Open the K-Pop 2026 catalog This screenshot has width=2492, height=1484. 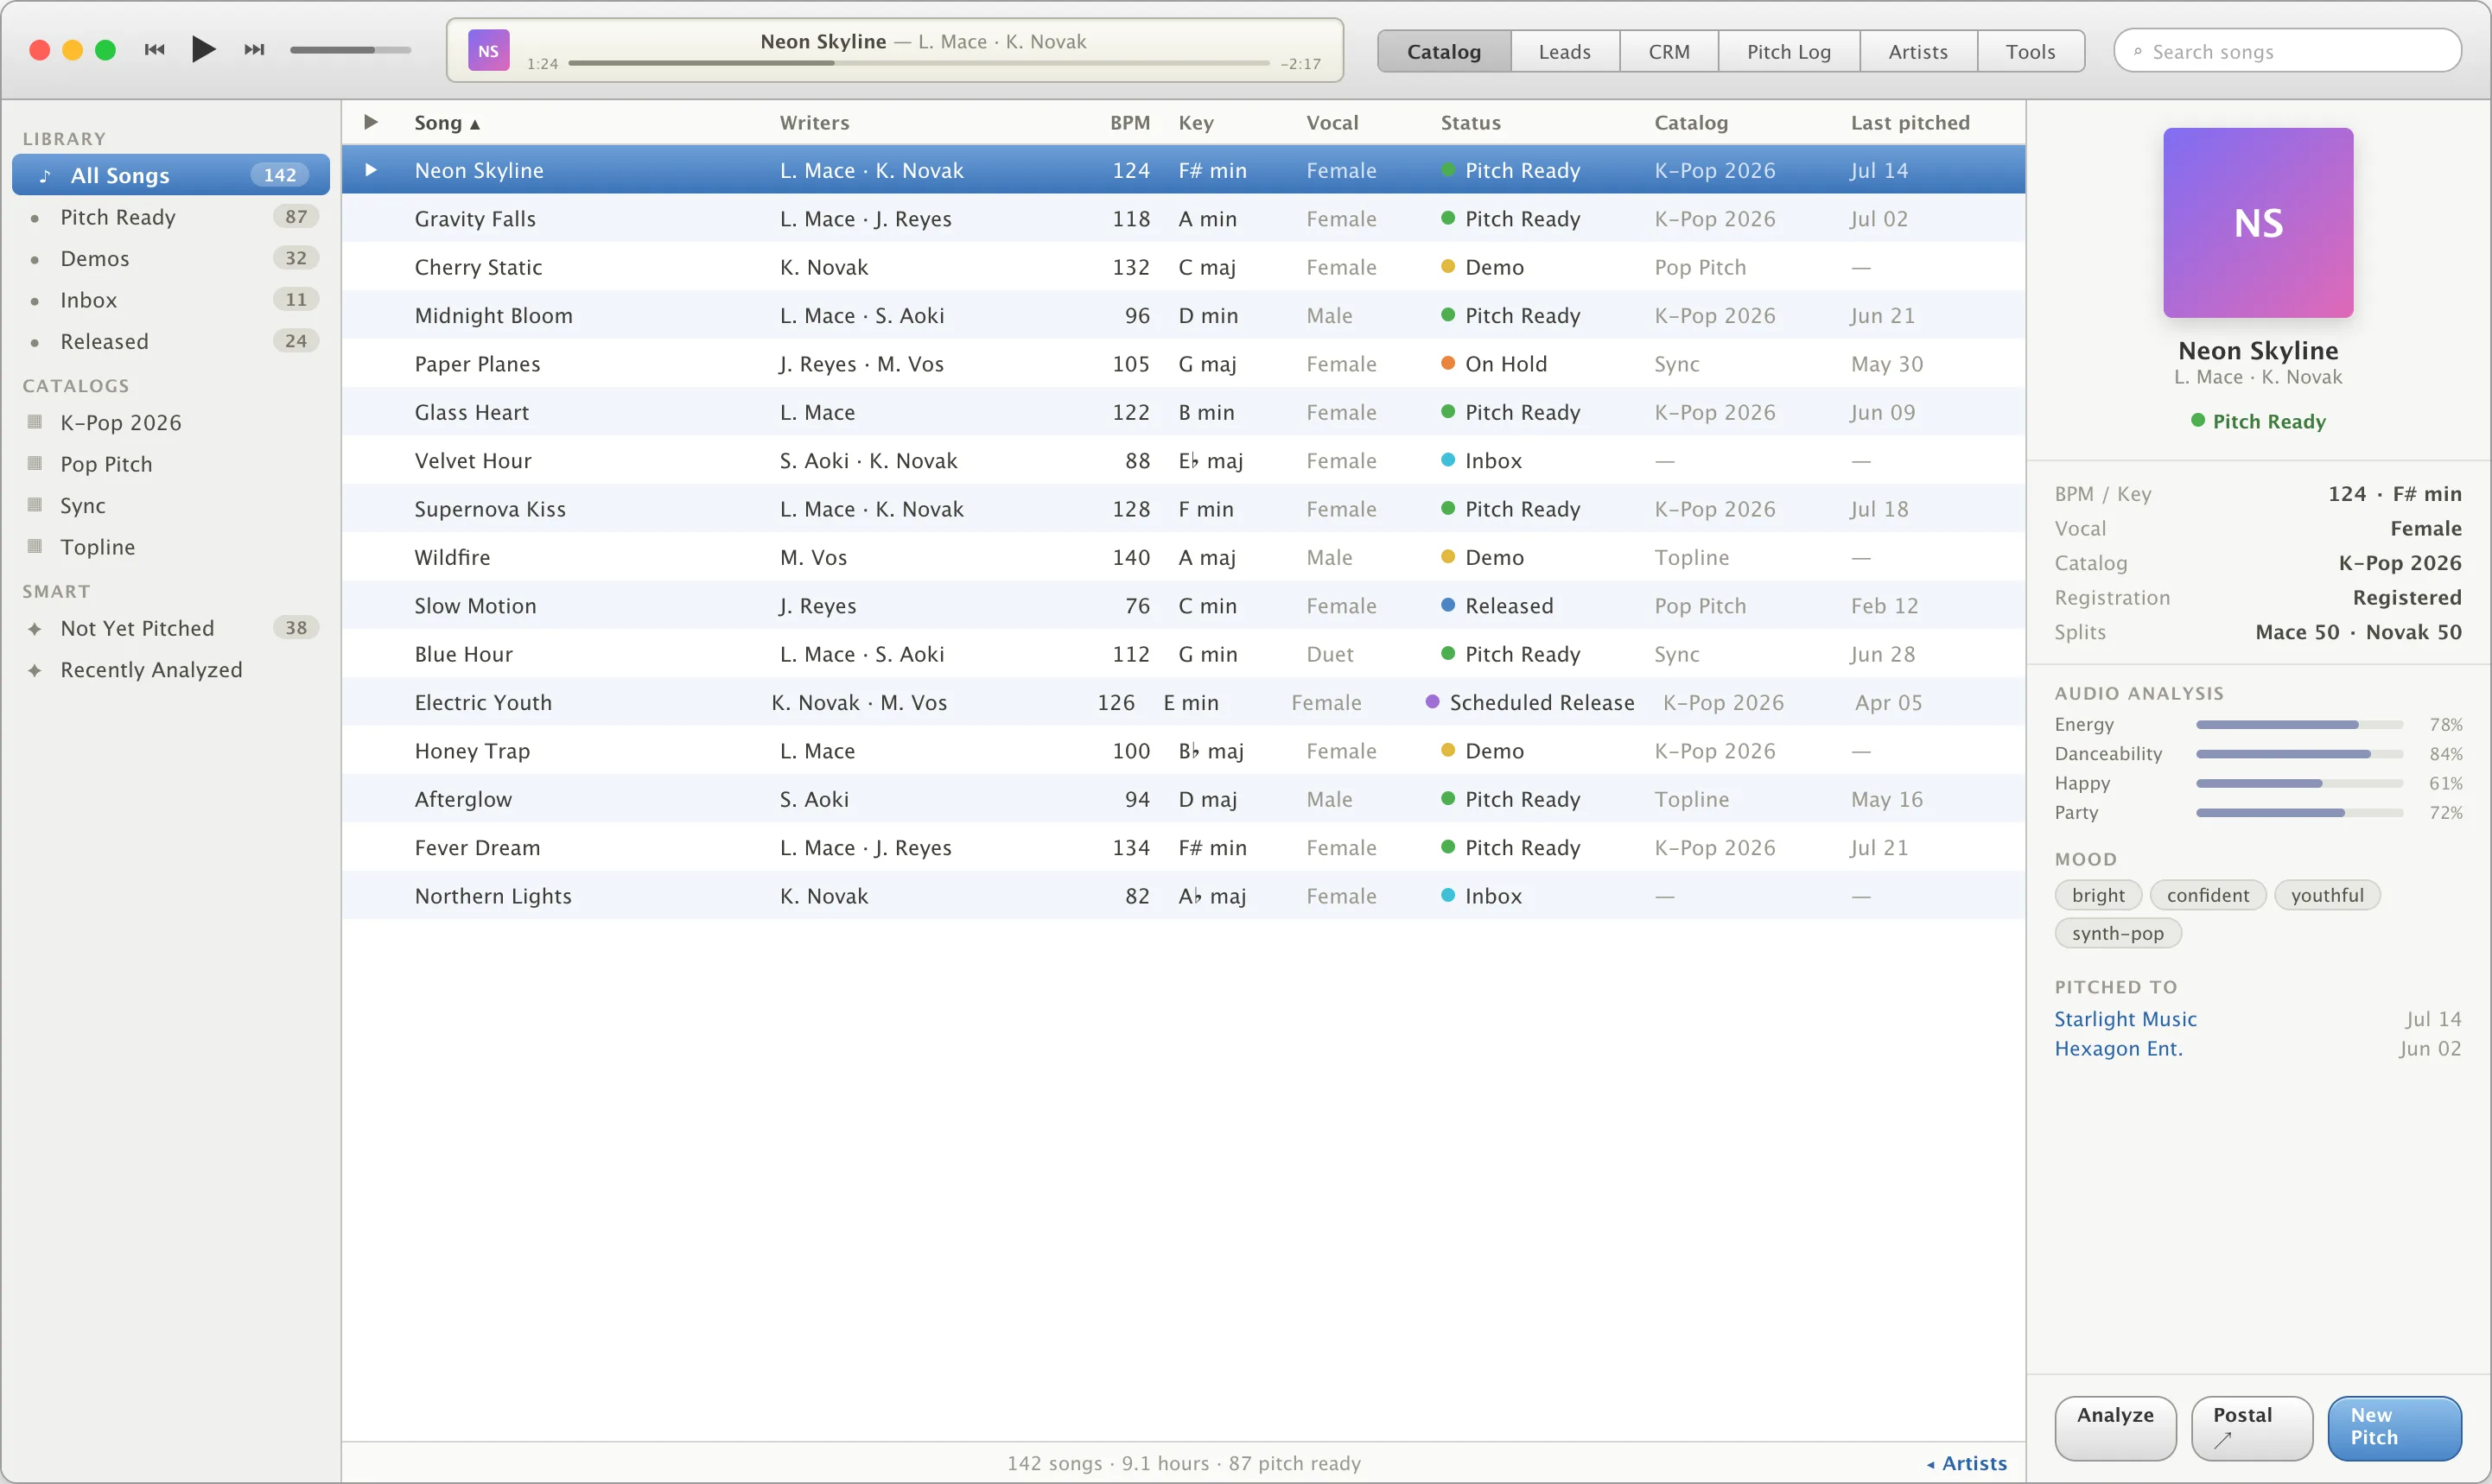point(171,422)
